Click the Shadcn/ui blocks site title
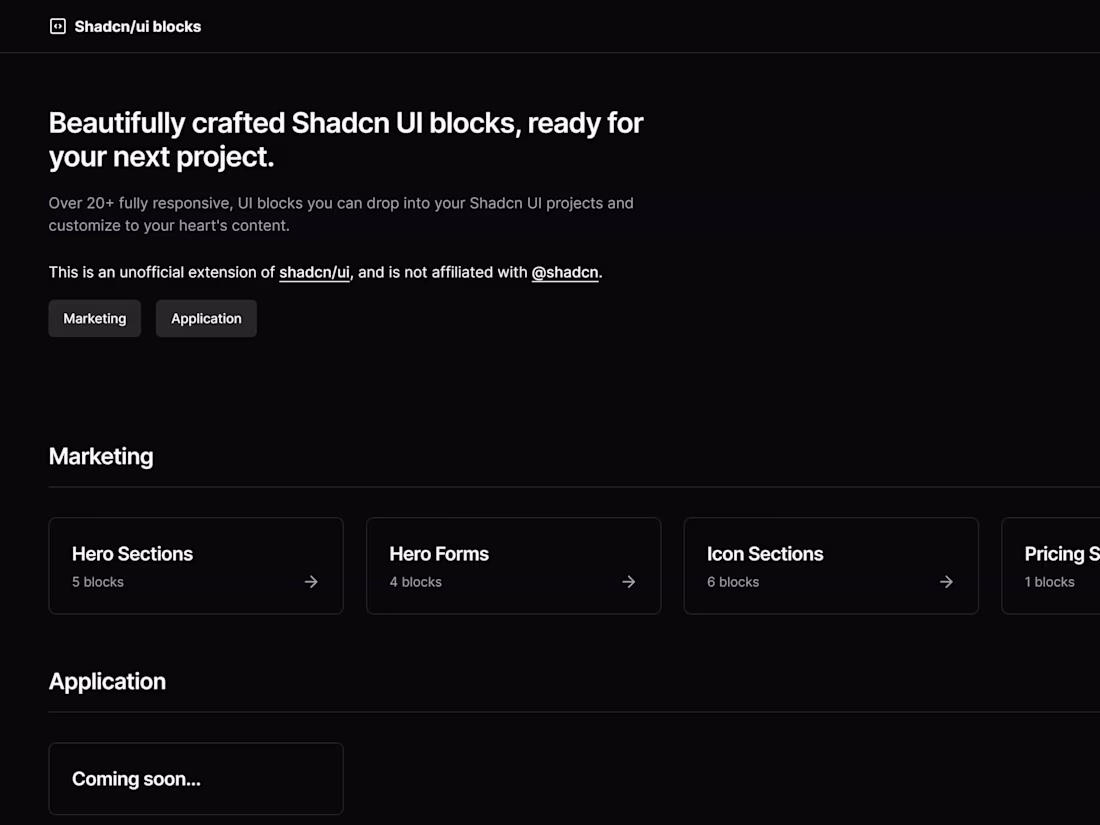Image resolution: width=1100 pixels, height=825 pixels. [x=137, y=26]
